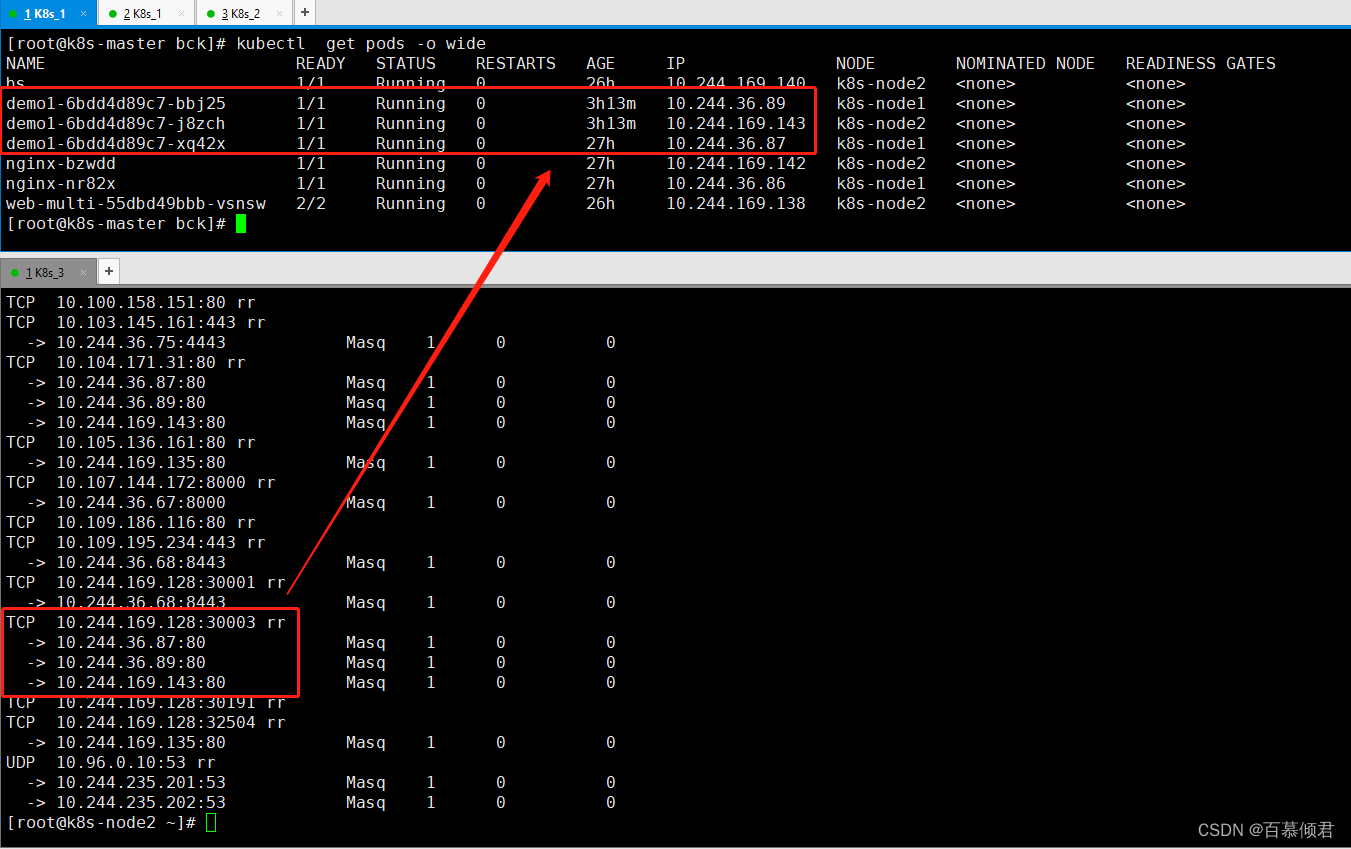Viewport: 1351px width, 849px height.
Task: Click the READINESS GATES column header
Action: pyautogui.click(x=1201, y=64)
